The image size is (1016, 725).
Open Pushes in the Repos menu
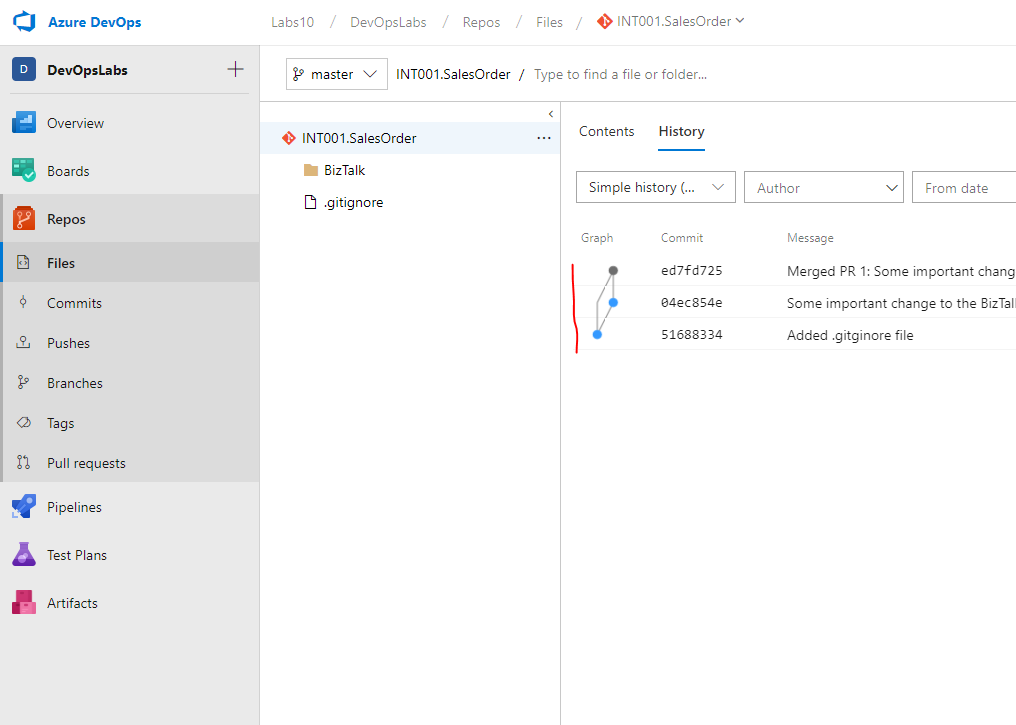(x=68, y=343)
